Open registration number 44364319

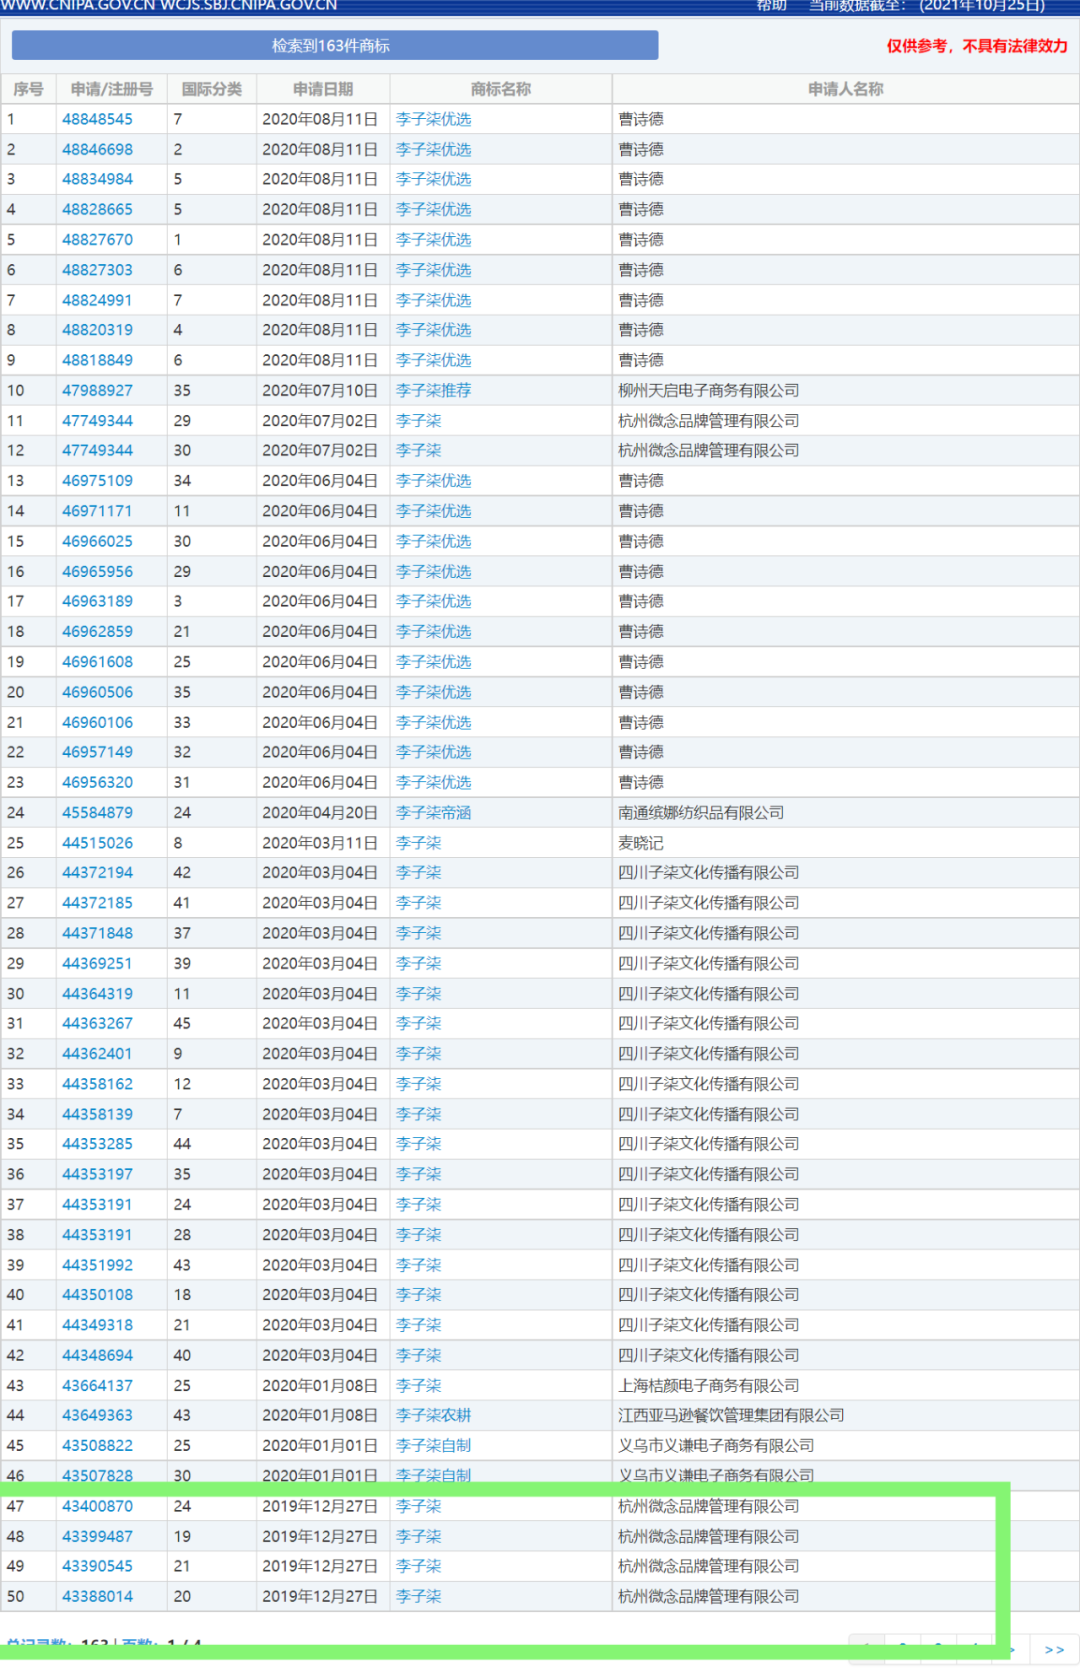coord(97,994)
